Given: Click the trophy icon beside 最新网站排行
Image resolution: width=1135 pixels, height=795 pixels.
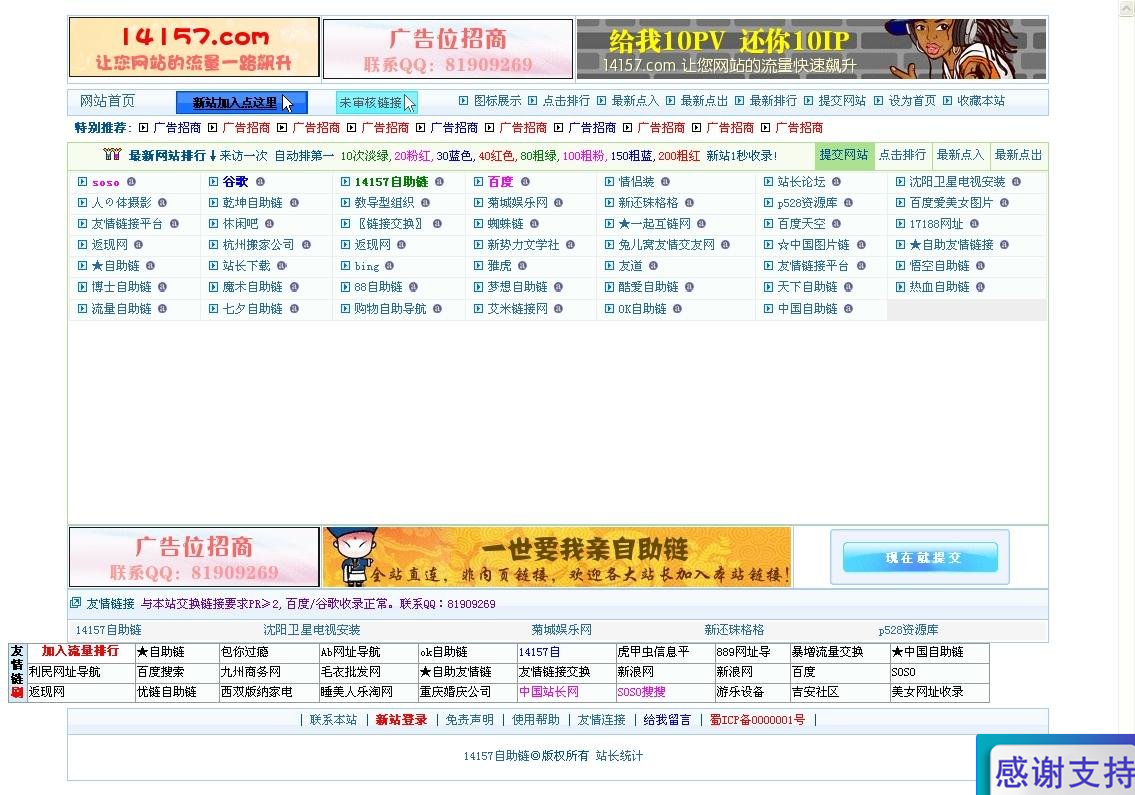Looking at the screenshot, I should pyautogui.click(x=112, y=154).
